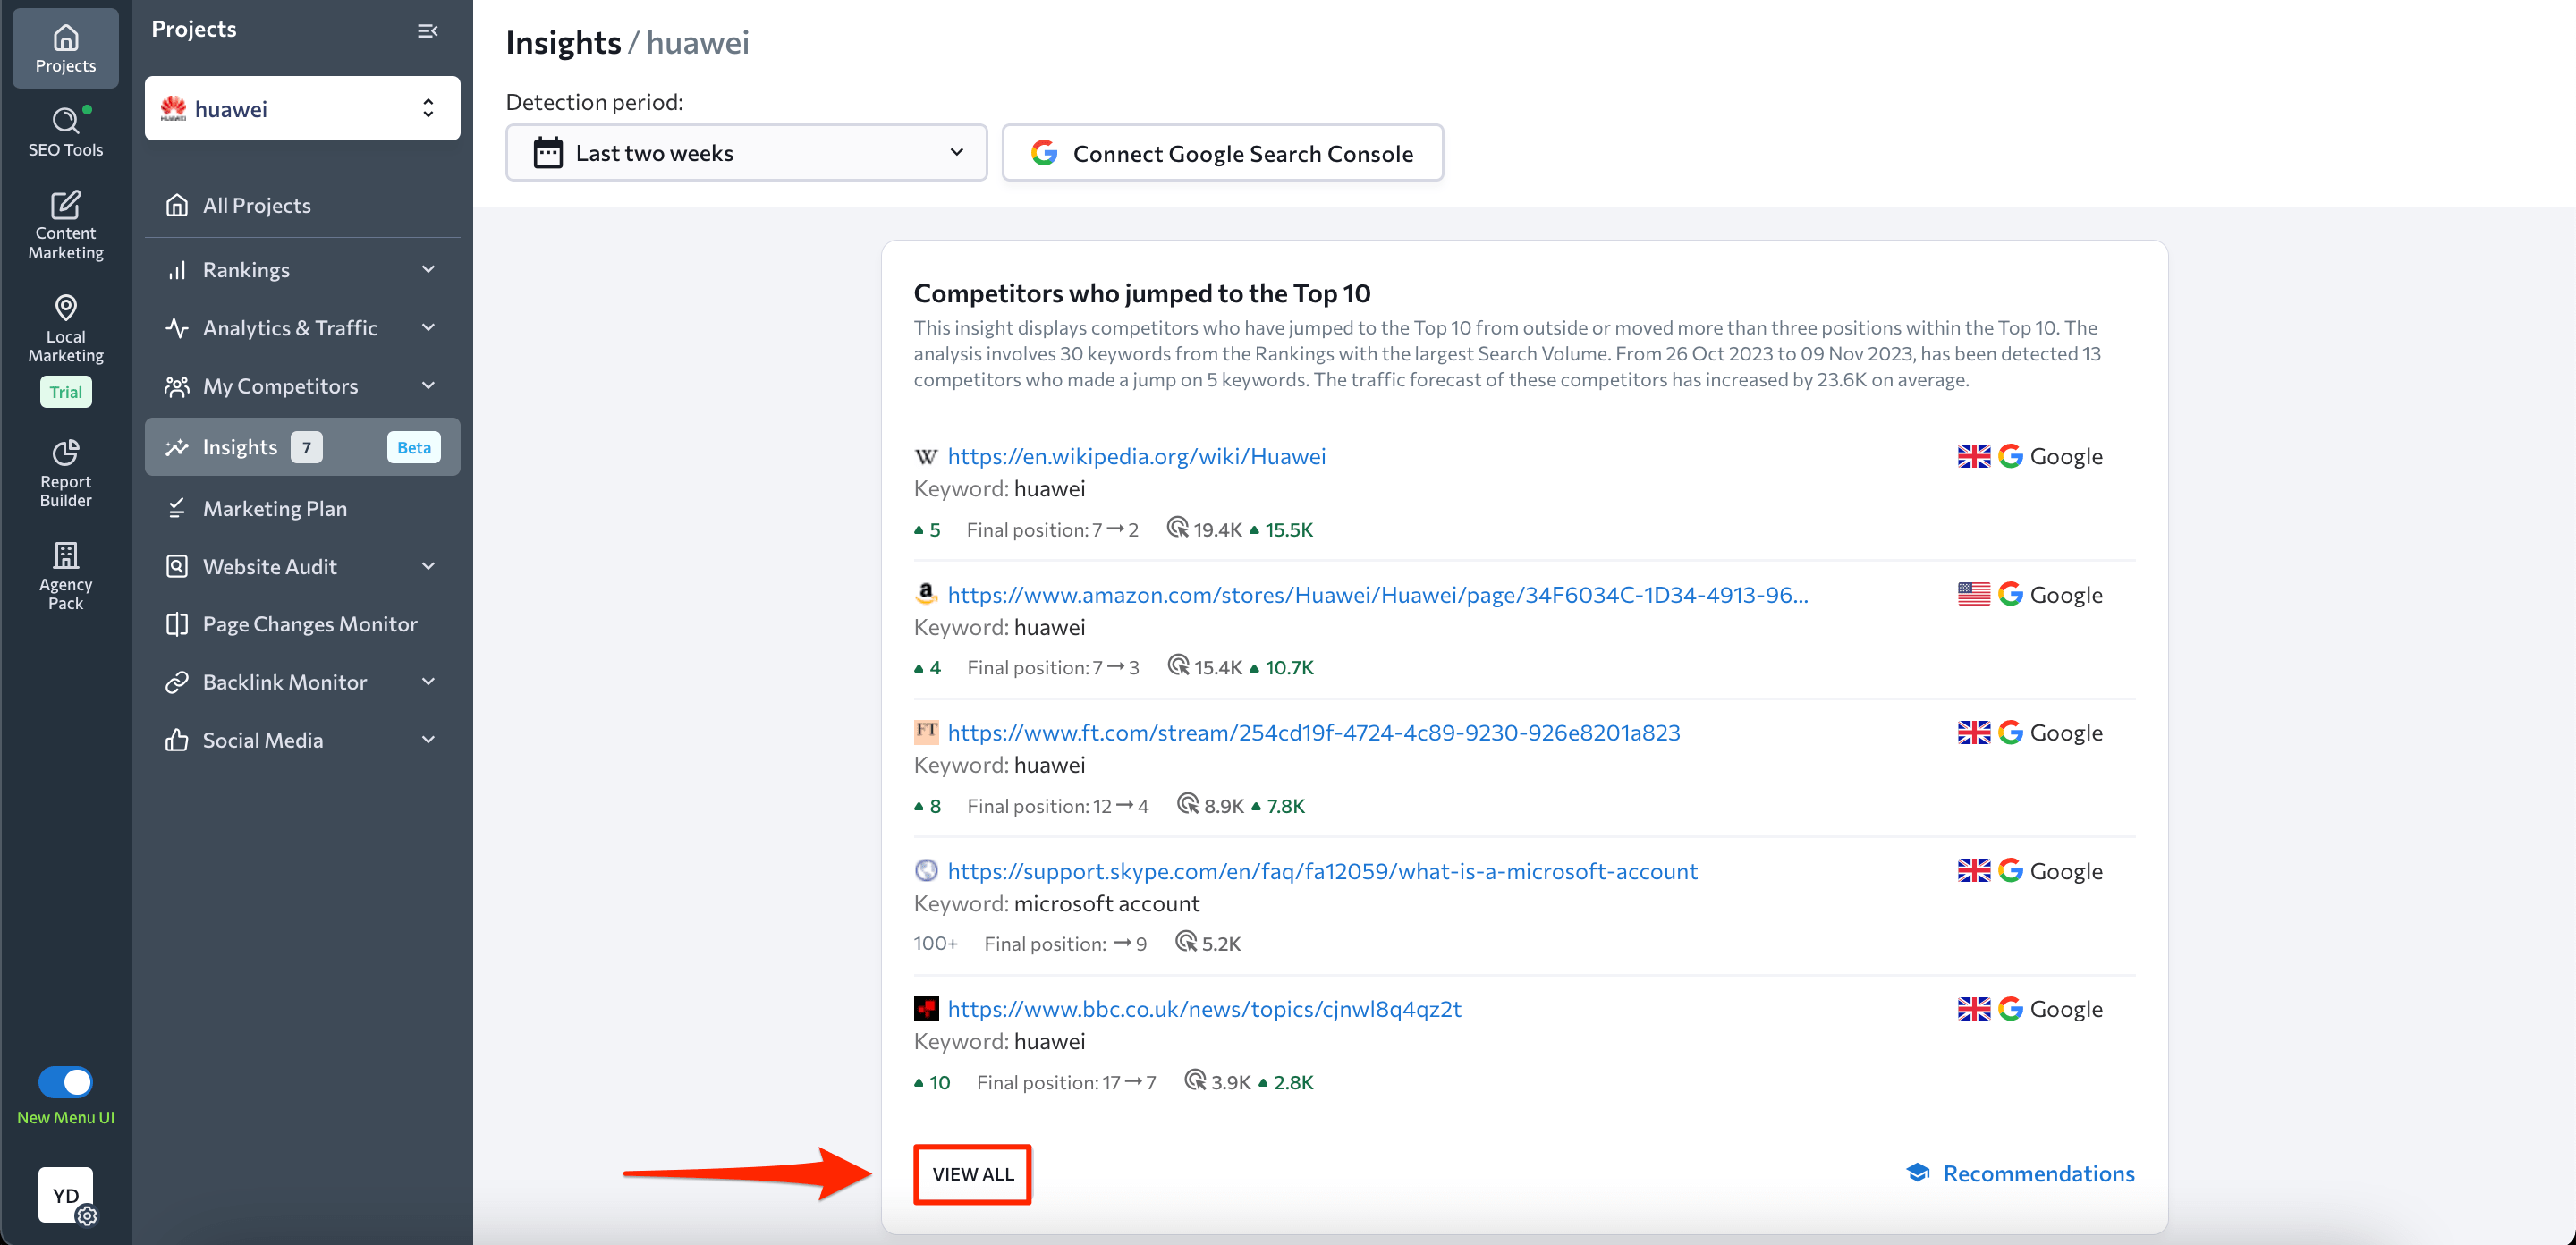Click 'Final position: 12 → 4' text
The height and width of the screenshot is (1245, 2576).
click(1057, 806)
